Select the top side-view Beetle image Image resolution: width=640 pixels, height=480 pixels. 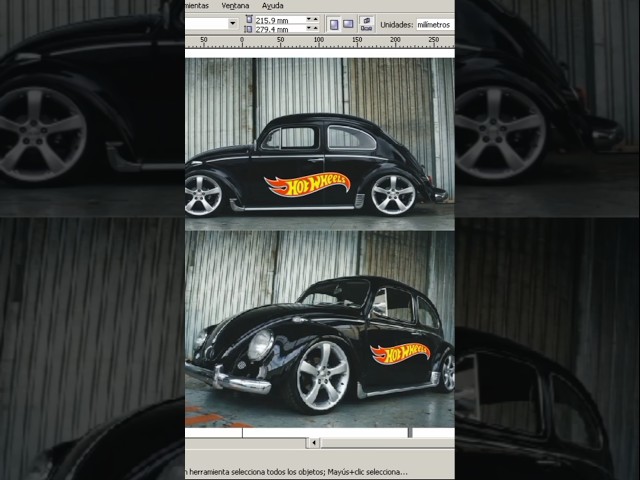coord(320,144)
